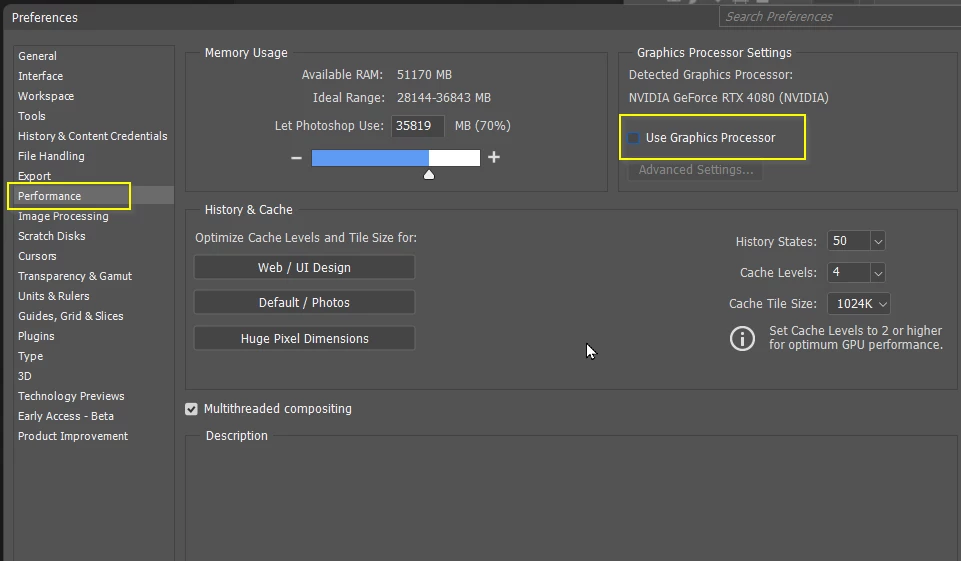
Task: Go to Scratch Disks preferences
Action: 51,236
